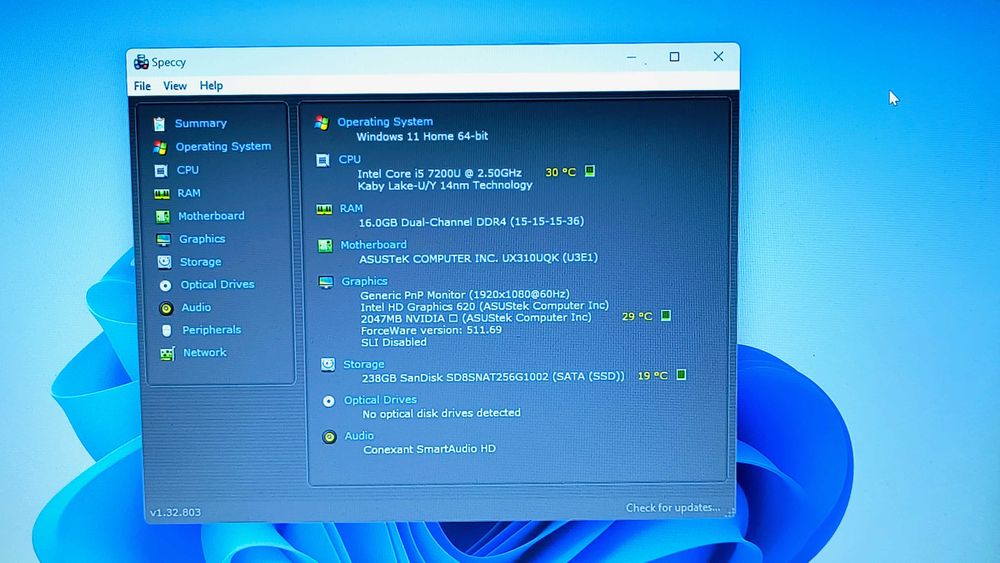Click the RAM icon in summary pane
This screenshot has height=563, width=1000.
pos(324,209)
